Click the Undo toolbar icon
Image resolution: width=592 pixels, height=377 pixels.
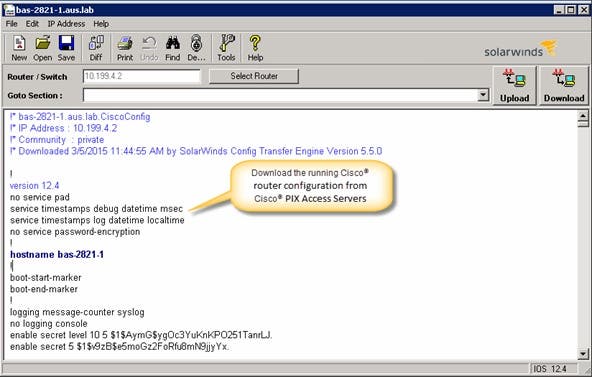[x=149, y=48]
